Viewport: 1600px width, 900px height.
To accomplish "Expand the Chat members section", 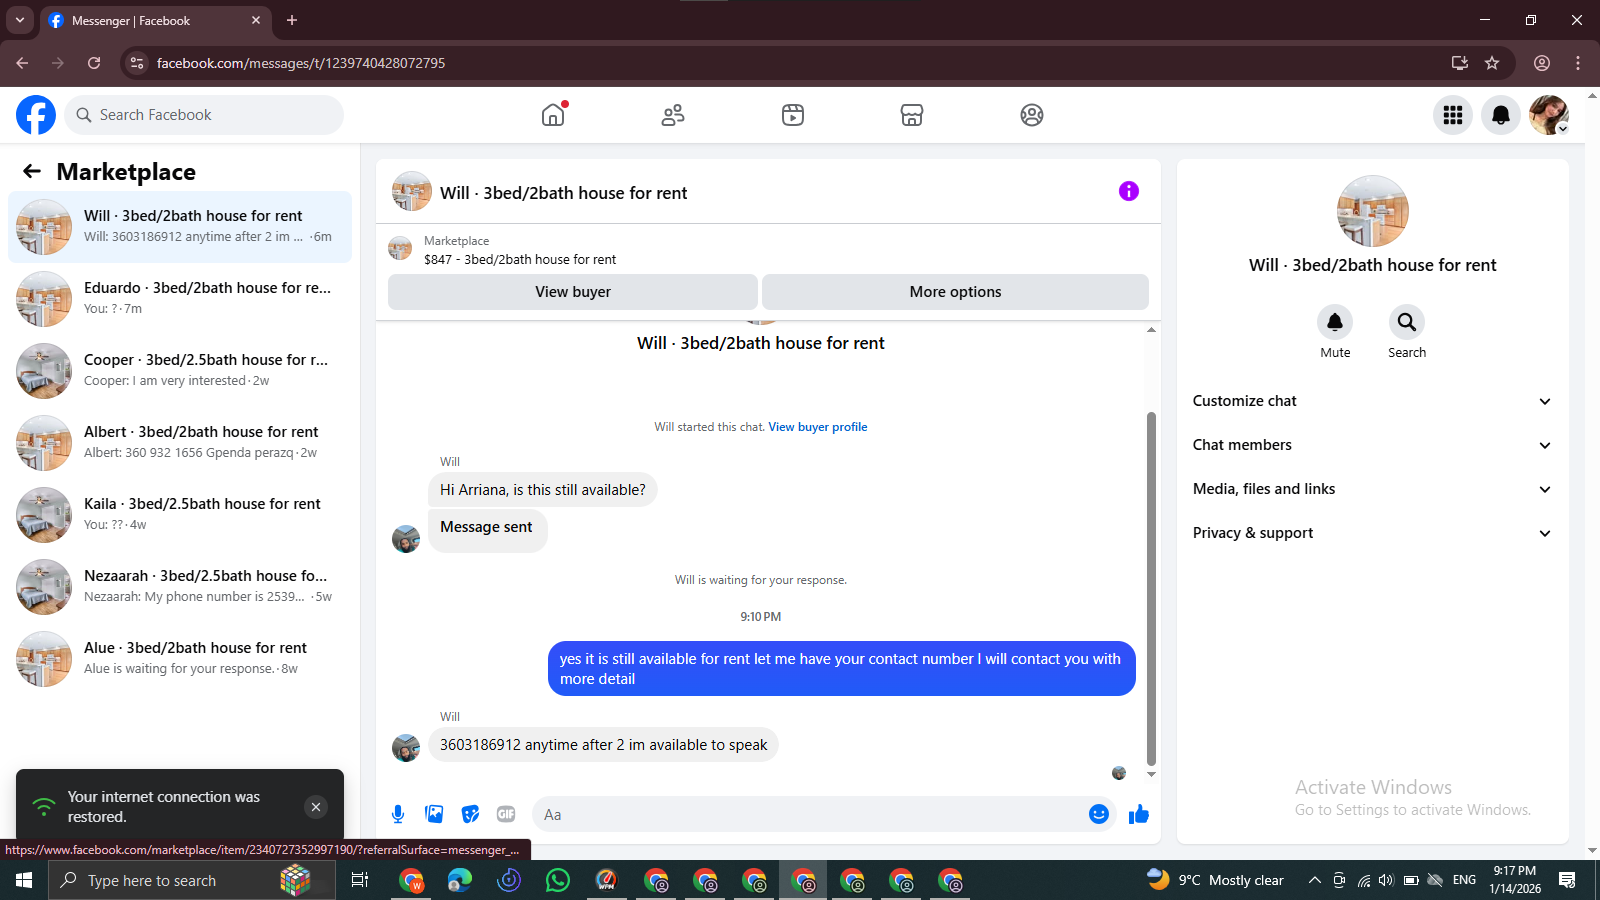I will point(1373,445).
